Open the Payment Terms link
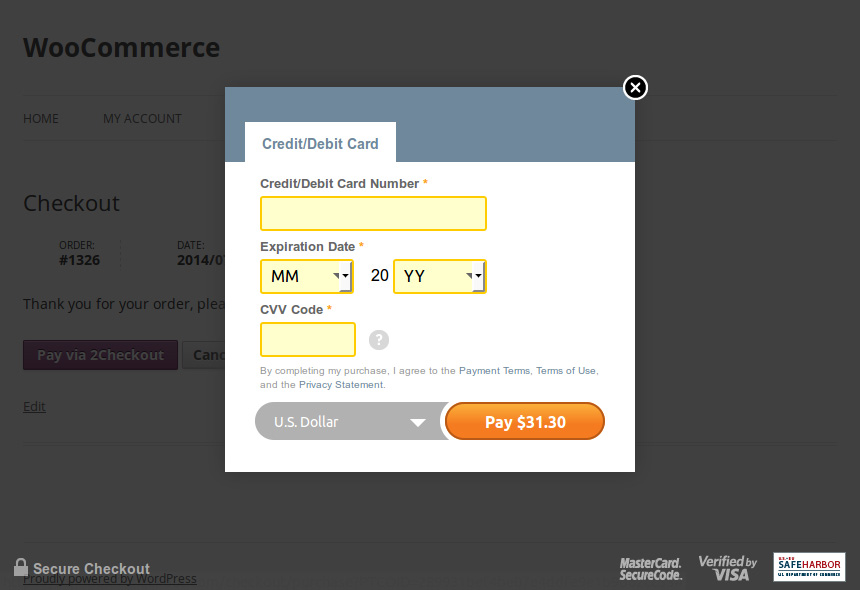 click(x=494, y=370)
